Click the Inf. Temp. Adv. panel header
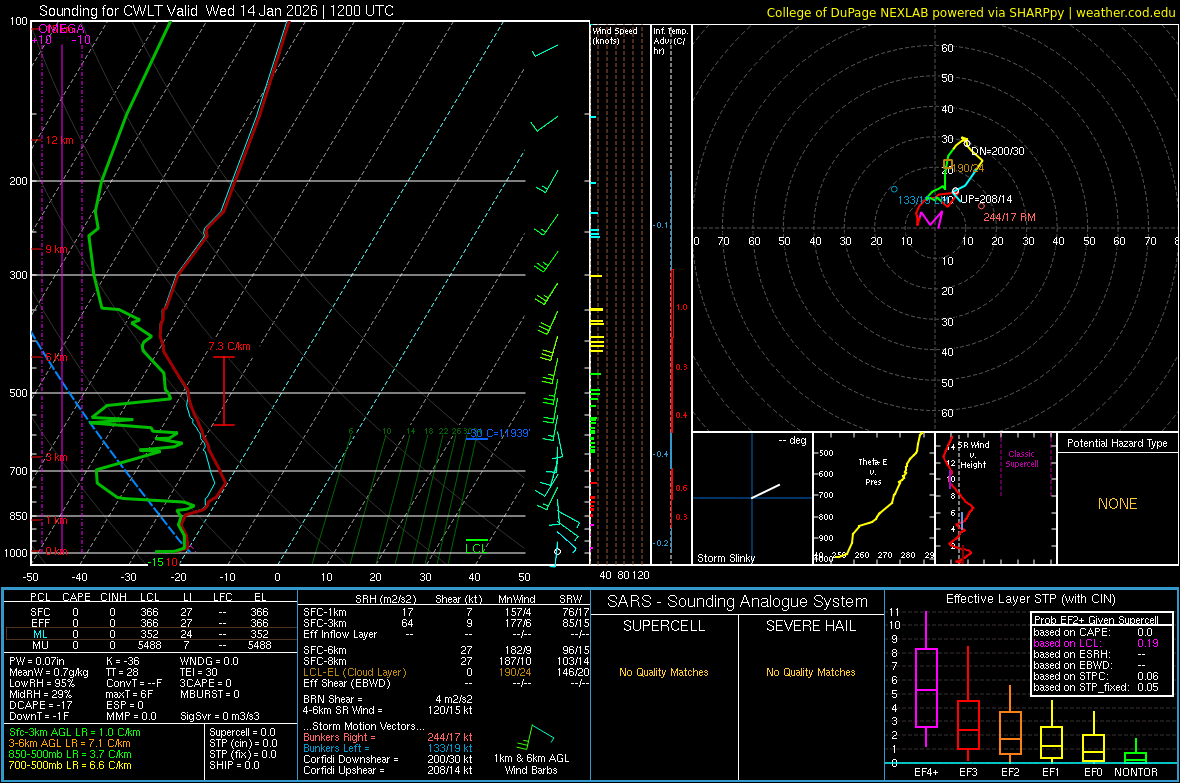This screenshot has width=1180, height=783. click(670, 41)
